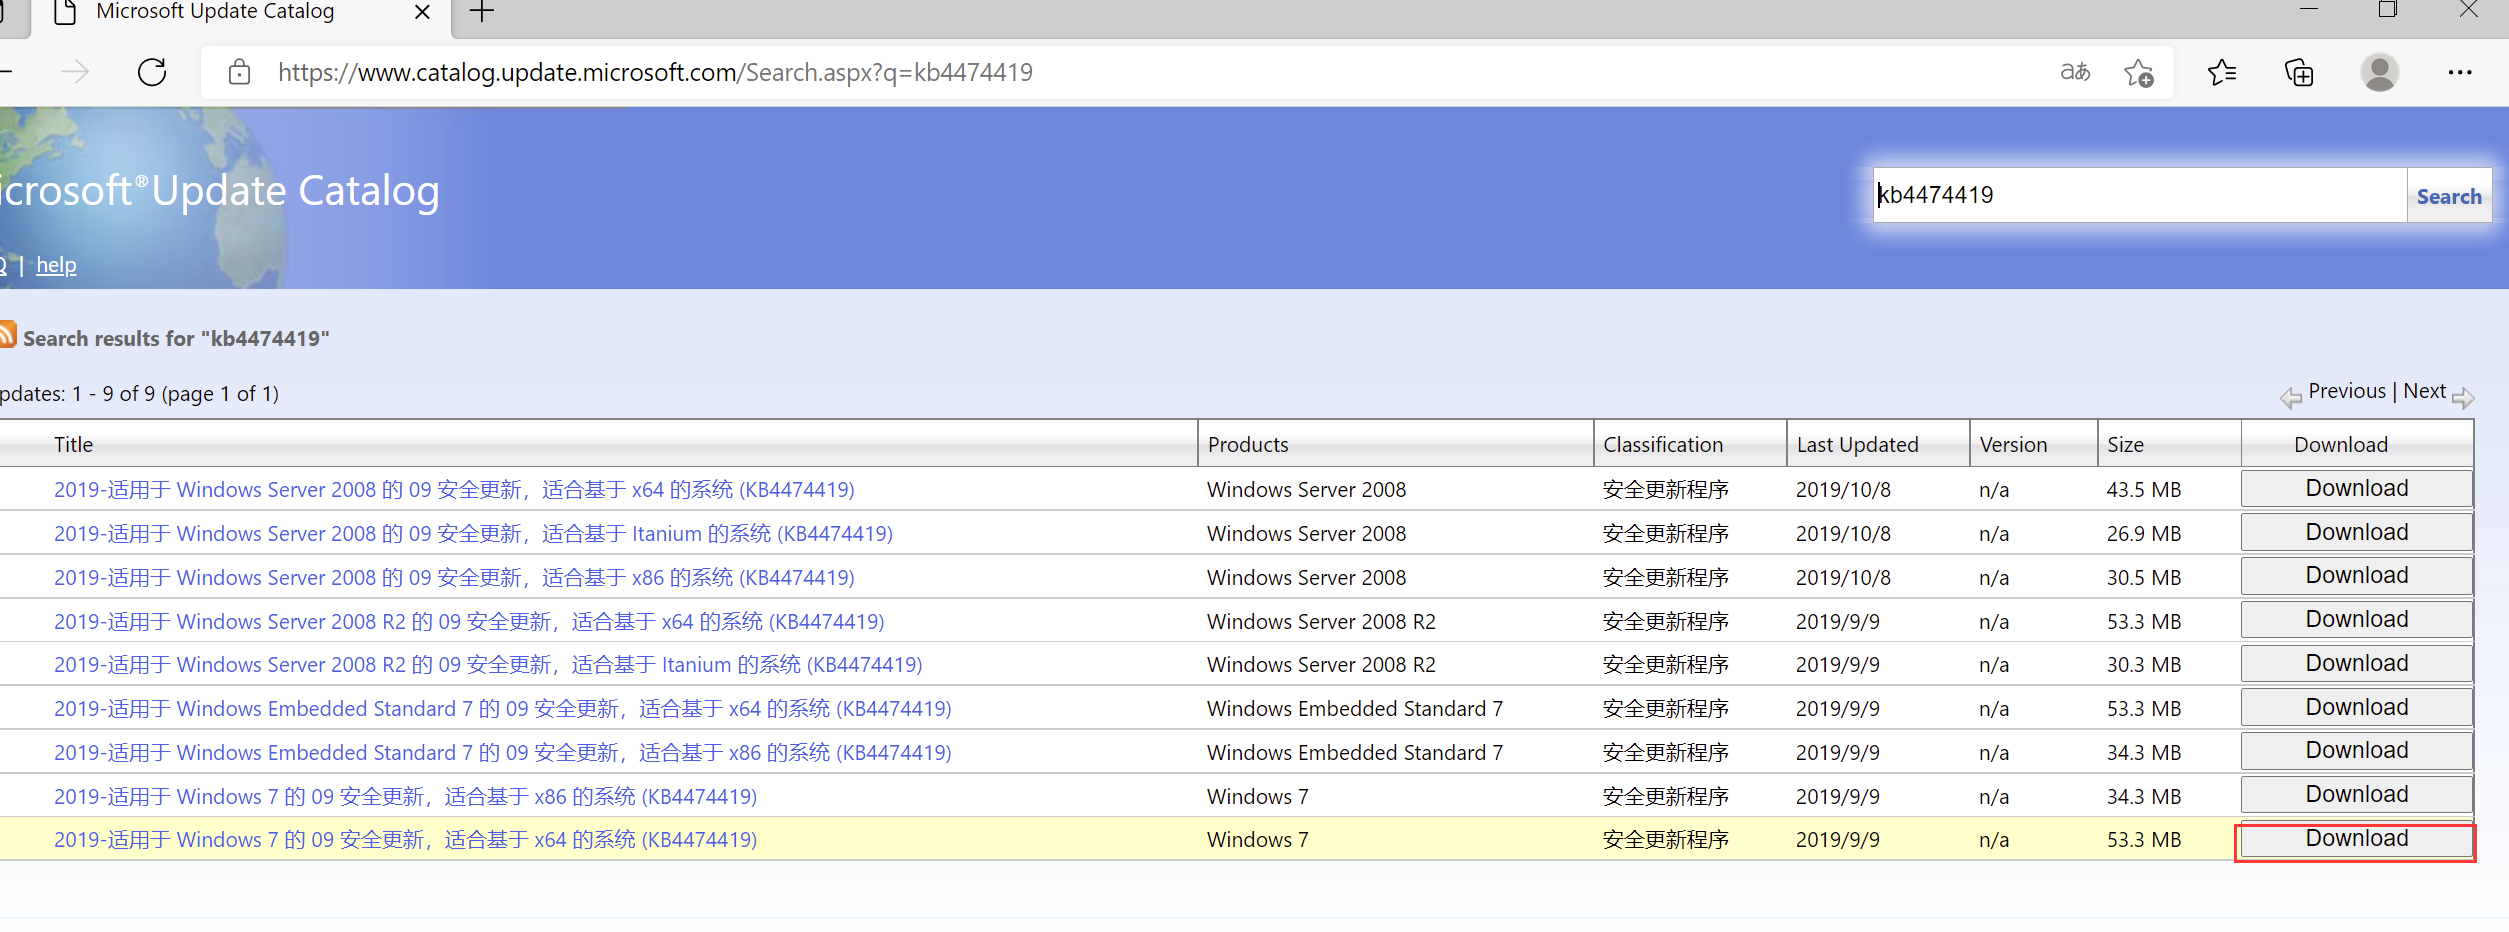
Task: Open Windows Server 2008 R2 x64 update link
Action: tap(469, 622)
